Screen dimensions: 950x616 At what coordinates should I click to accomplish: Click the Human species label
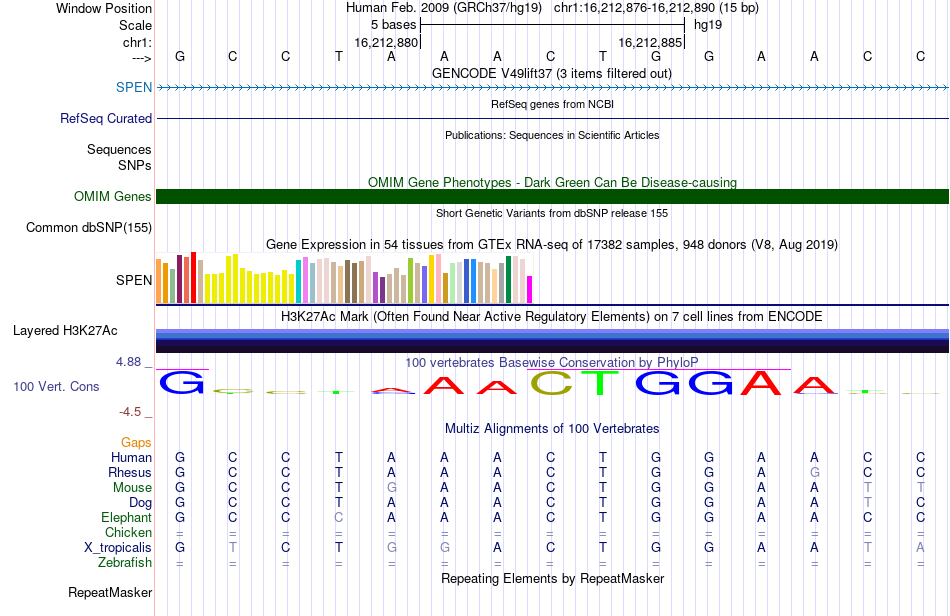coord(131,457)
